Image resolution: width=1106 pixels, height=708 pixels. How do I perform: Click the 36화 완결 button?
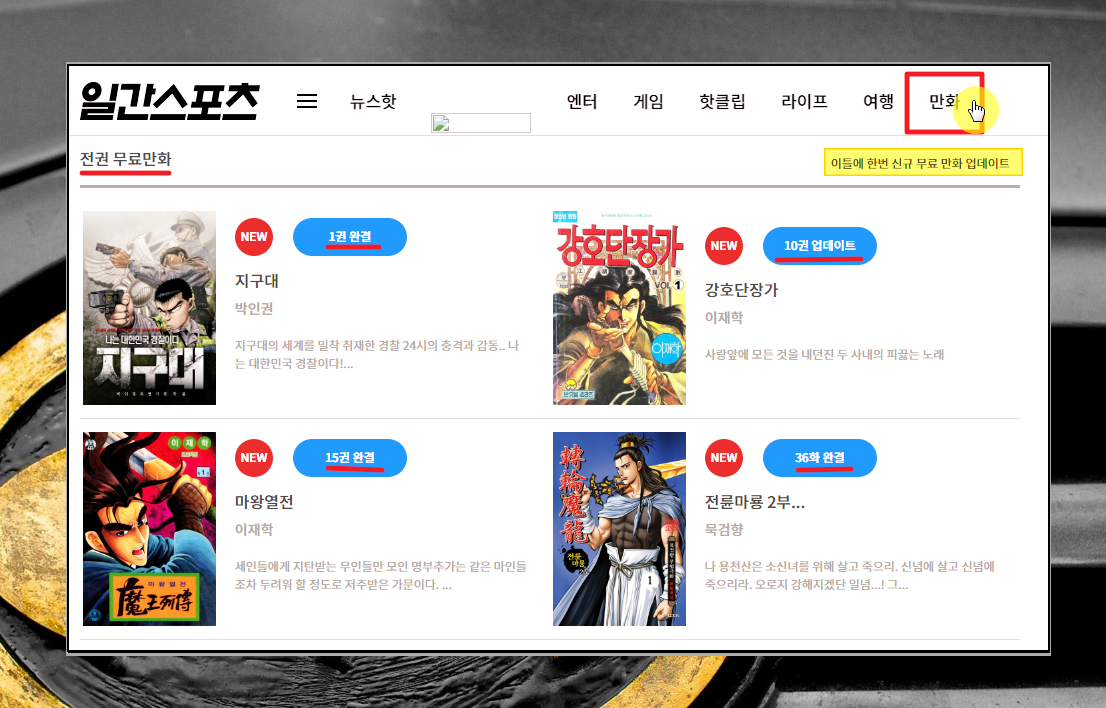click(x=820, y=458)
